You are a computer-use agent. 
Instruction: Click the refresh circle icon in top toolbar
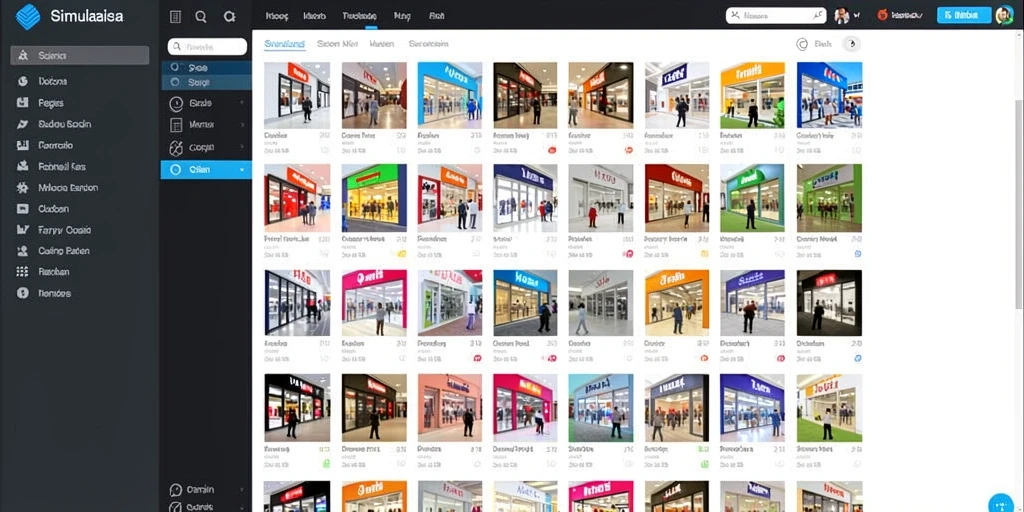(x=229, y=17)
